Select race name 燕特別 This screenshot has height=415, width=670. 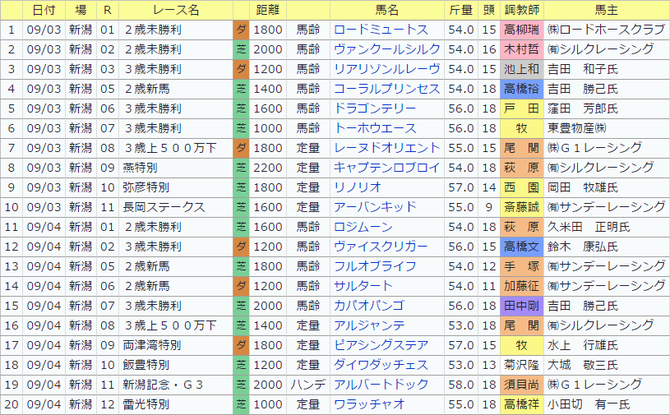coord(140,168)
